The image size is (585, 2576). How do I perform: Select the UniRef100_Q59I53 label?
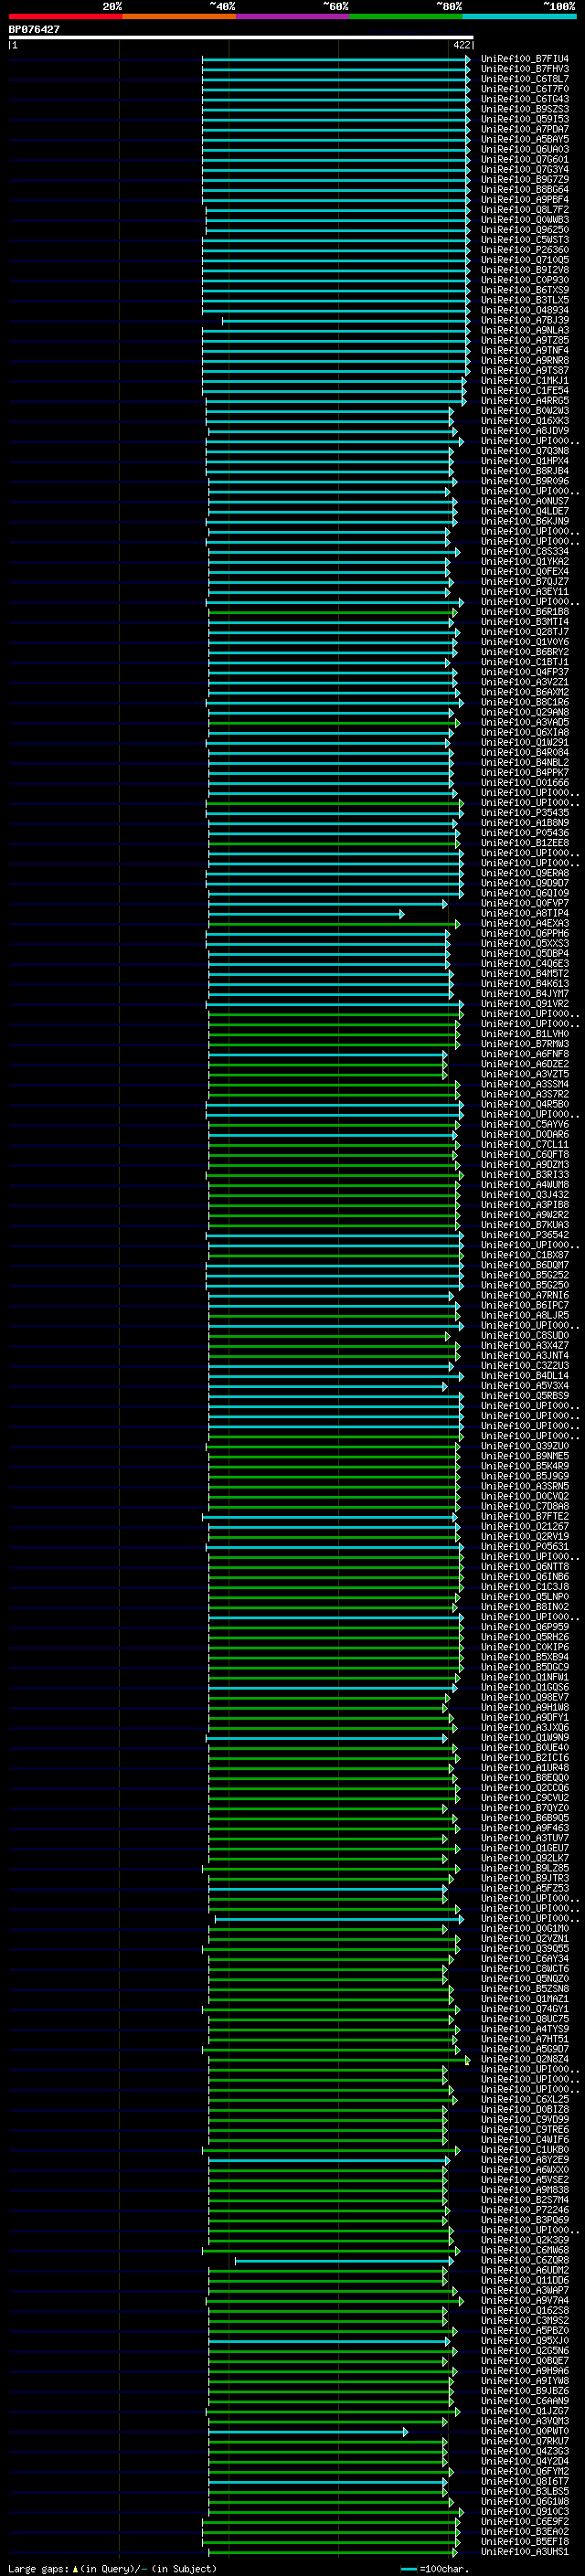[524, 119]
